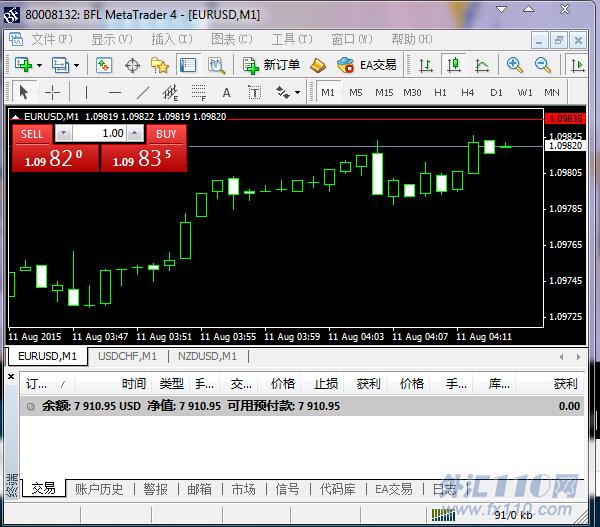The width and height of the screenshot is (600, 527).
Task: Open the 窗口(W) window menu
Action: pos(352,39)
